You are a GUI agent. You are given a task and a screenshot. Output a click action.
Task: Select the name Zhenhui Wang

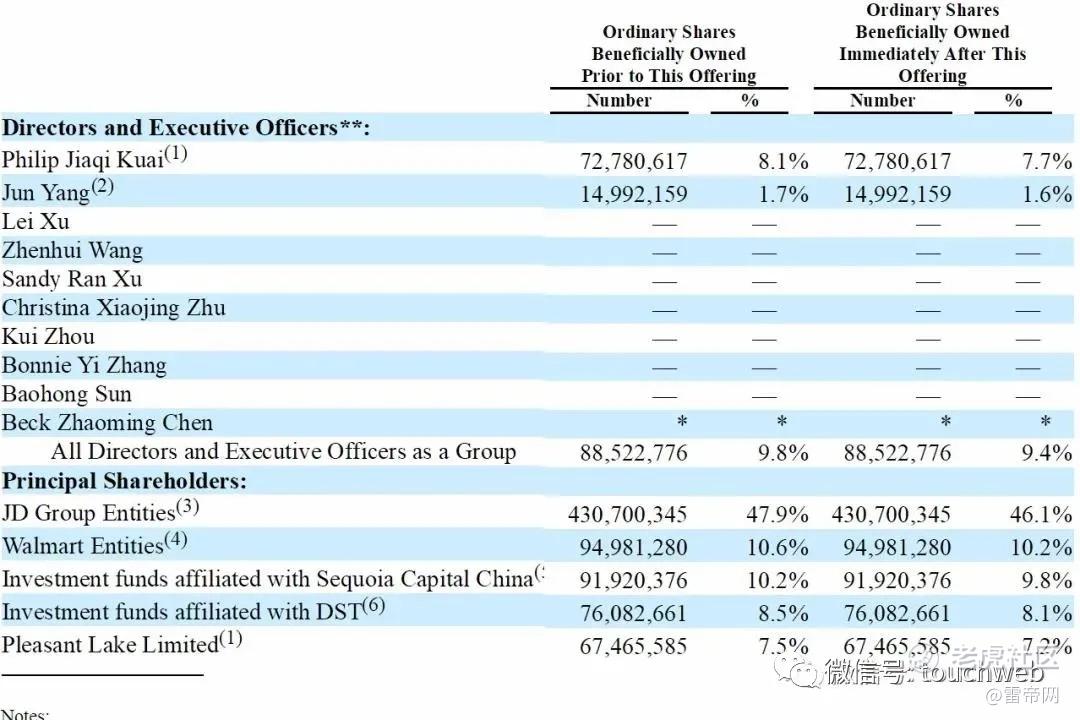click(72, 251)
